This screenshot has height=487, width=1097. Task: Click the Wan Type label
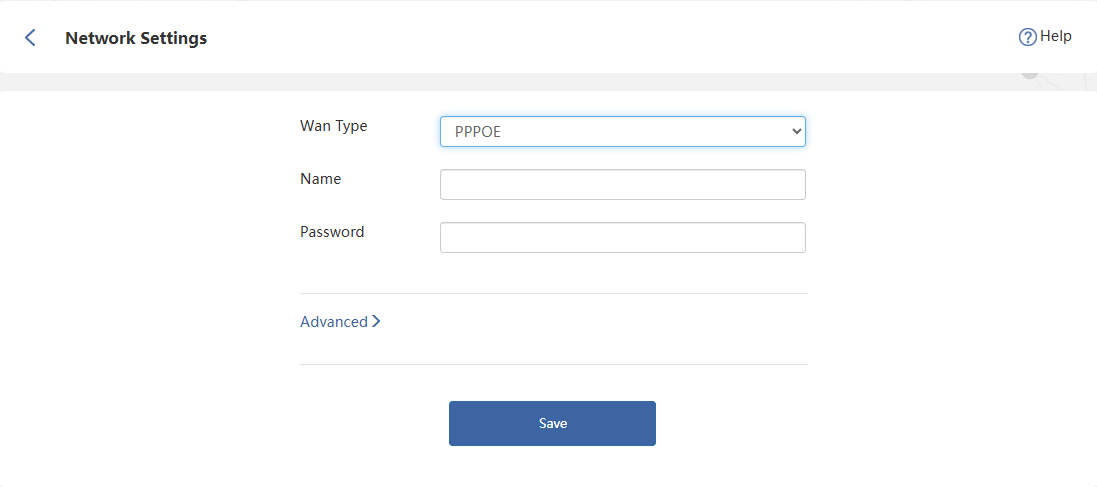[334, 126]
